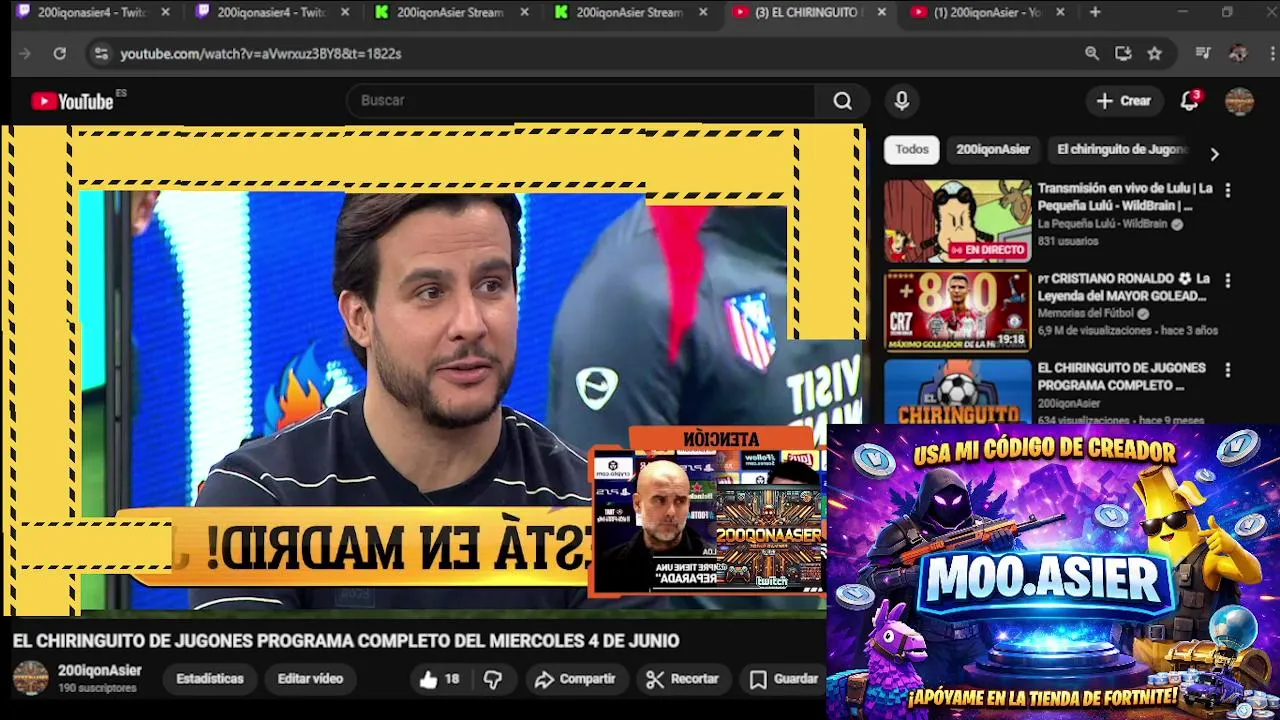Viewport: 1280px width, 720px height.
Task: Expand more filter chips with arrow
Action: [1214, 154]
